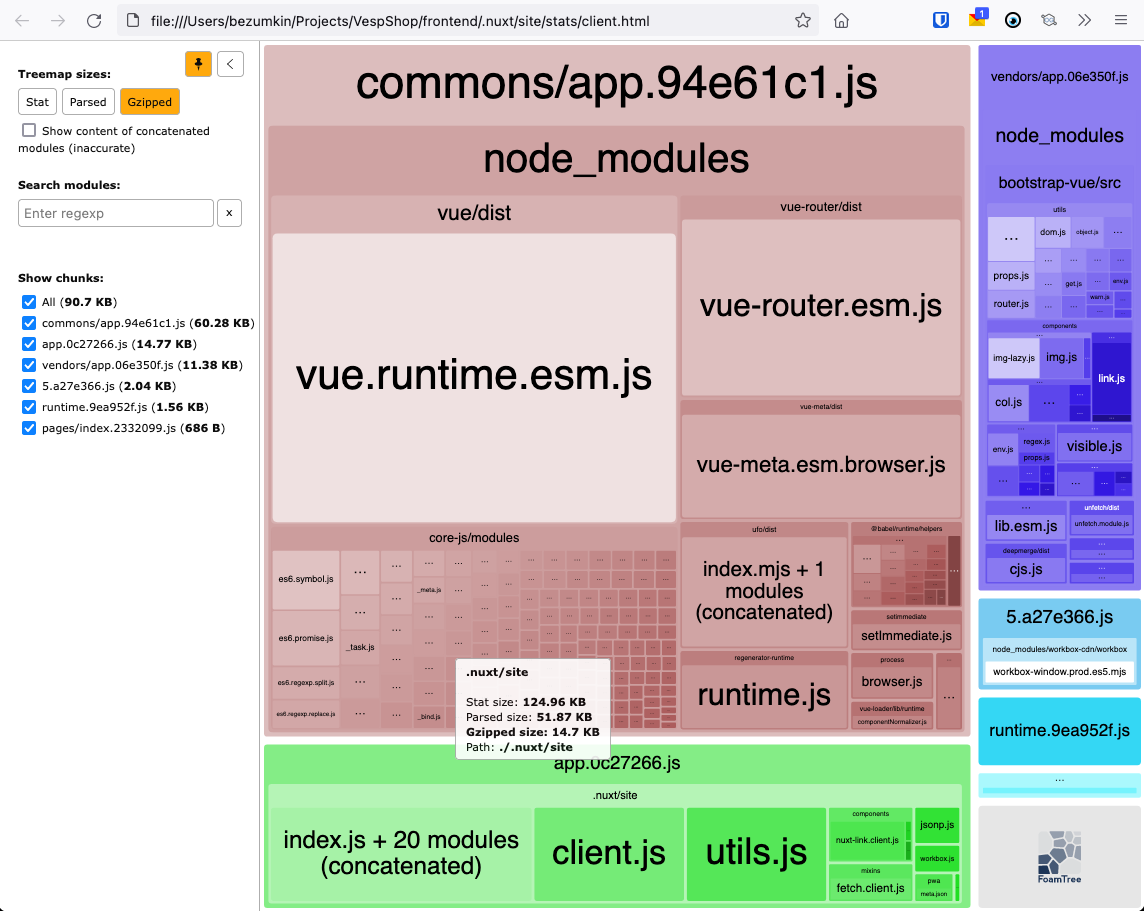
Task: Enable Show content of concatenated modules
Action: pyautogui.click(x=29, y=131)
